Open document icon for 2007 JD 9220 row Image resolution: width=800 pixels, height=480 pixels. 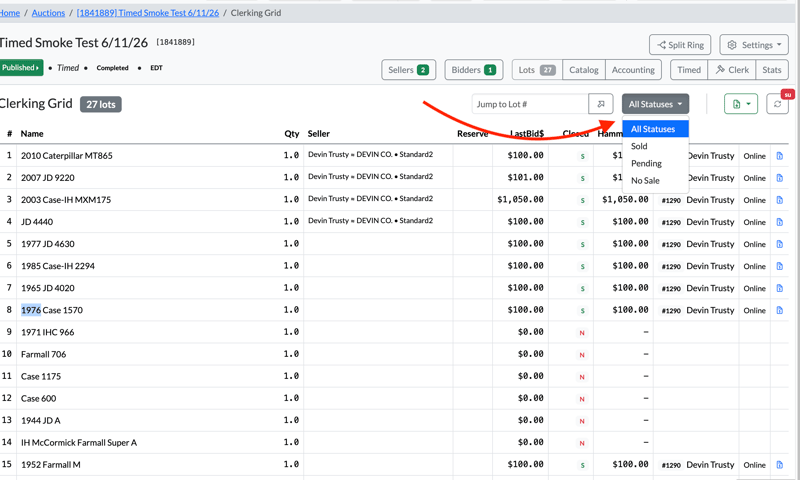click(780, 178)
